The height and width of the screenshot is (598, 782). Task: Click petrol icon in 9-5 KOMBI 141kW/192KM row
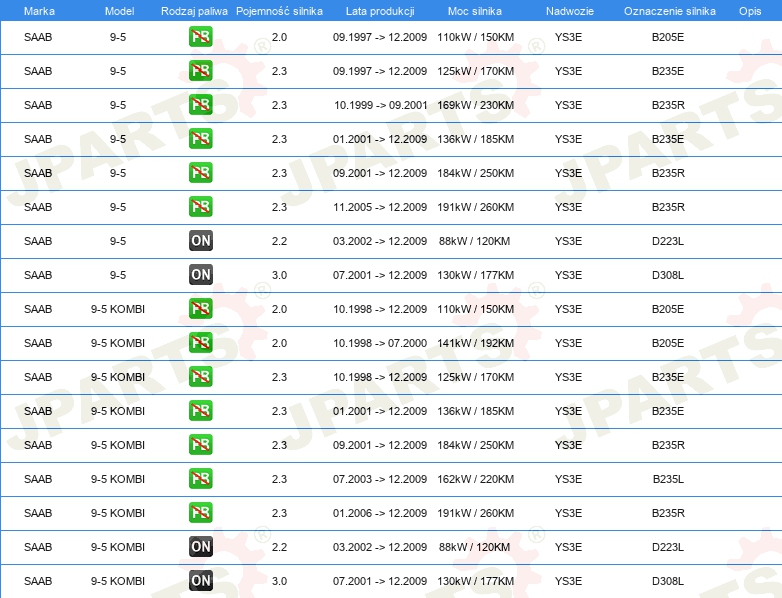tap(200, 343)
